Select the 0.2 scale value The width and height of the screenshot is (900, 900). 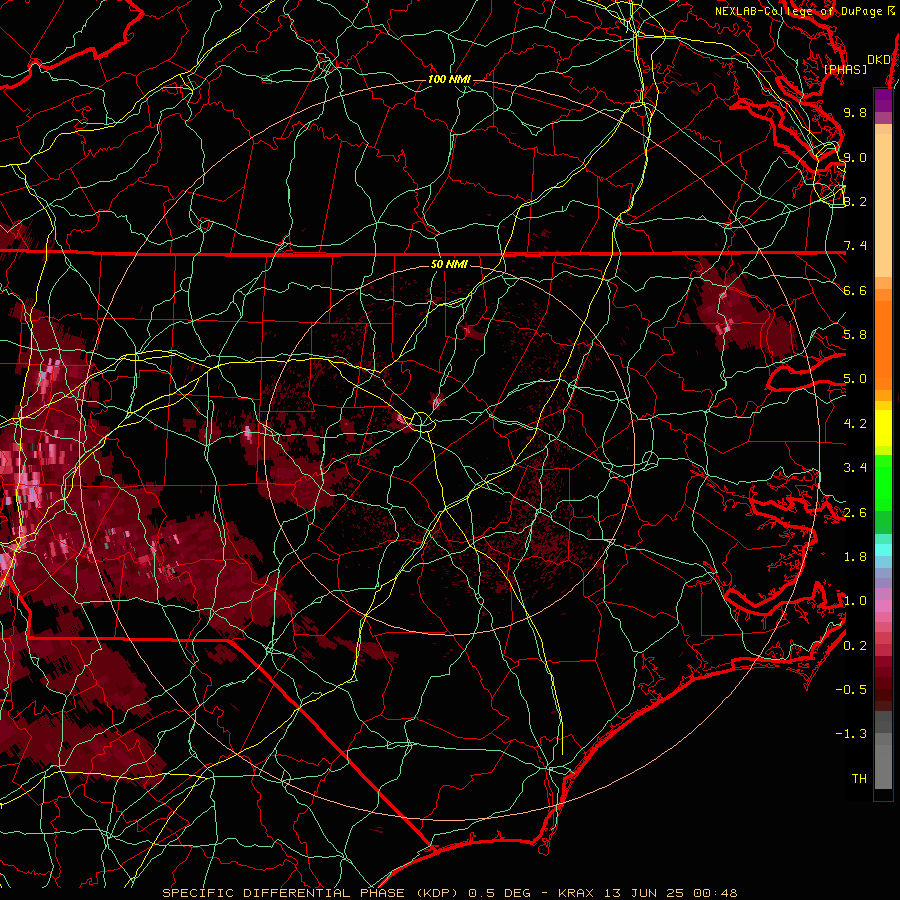click(x=855, y=646)
